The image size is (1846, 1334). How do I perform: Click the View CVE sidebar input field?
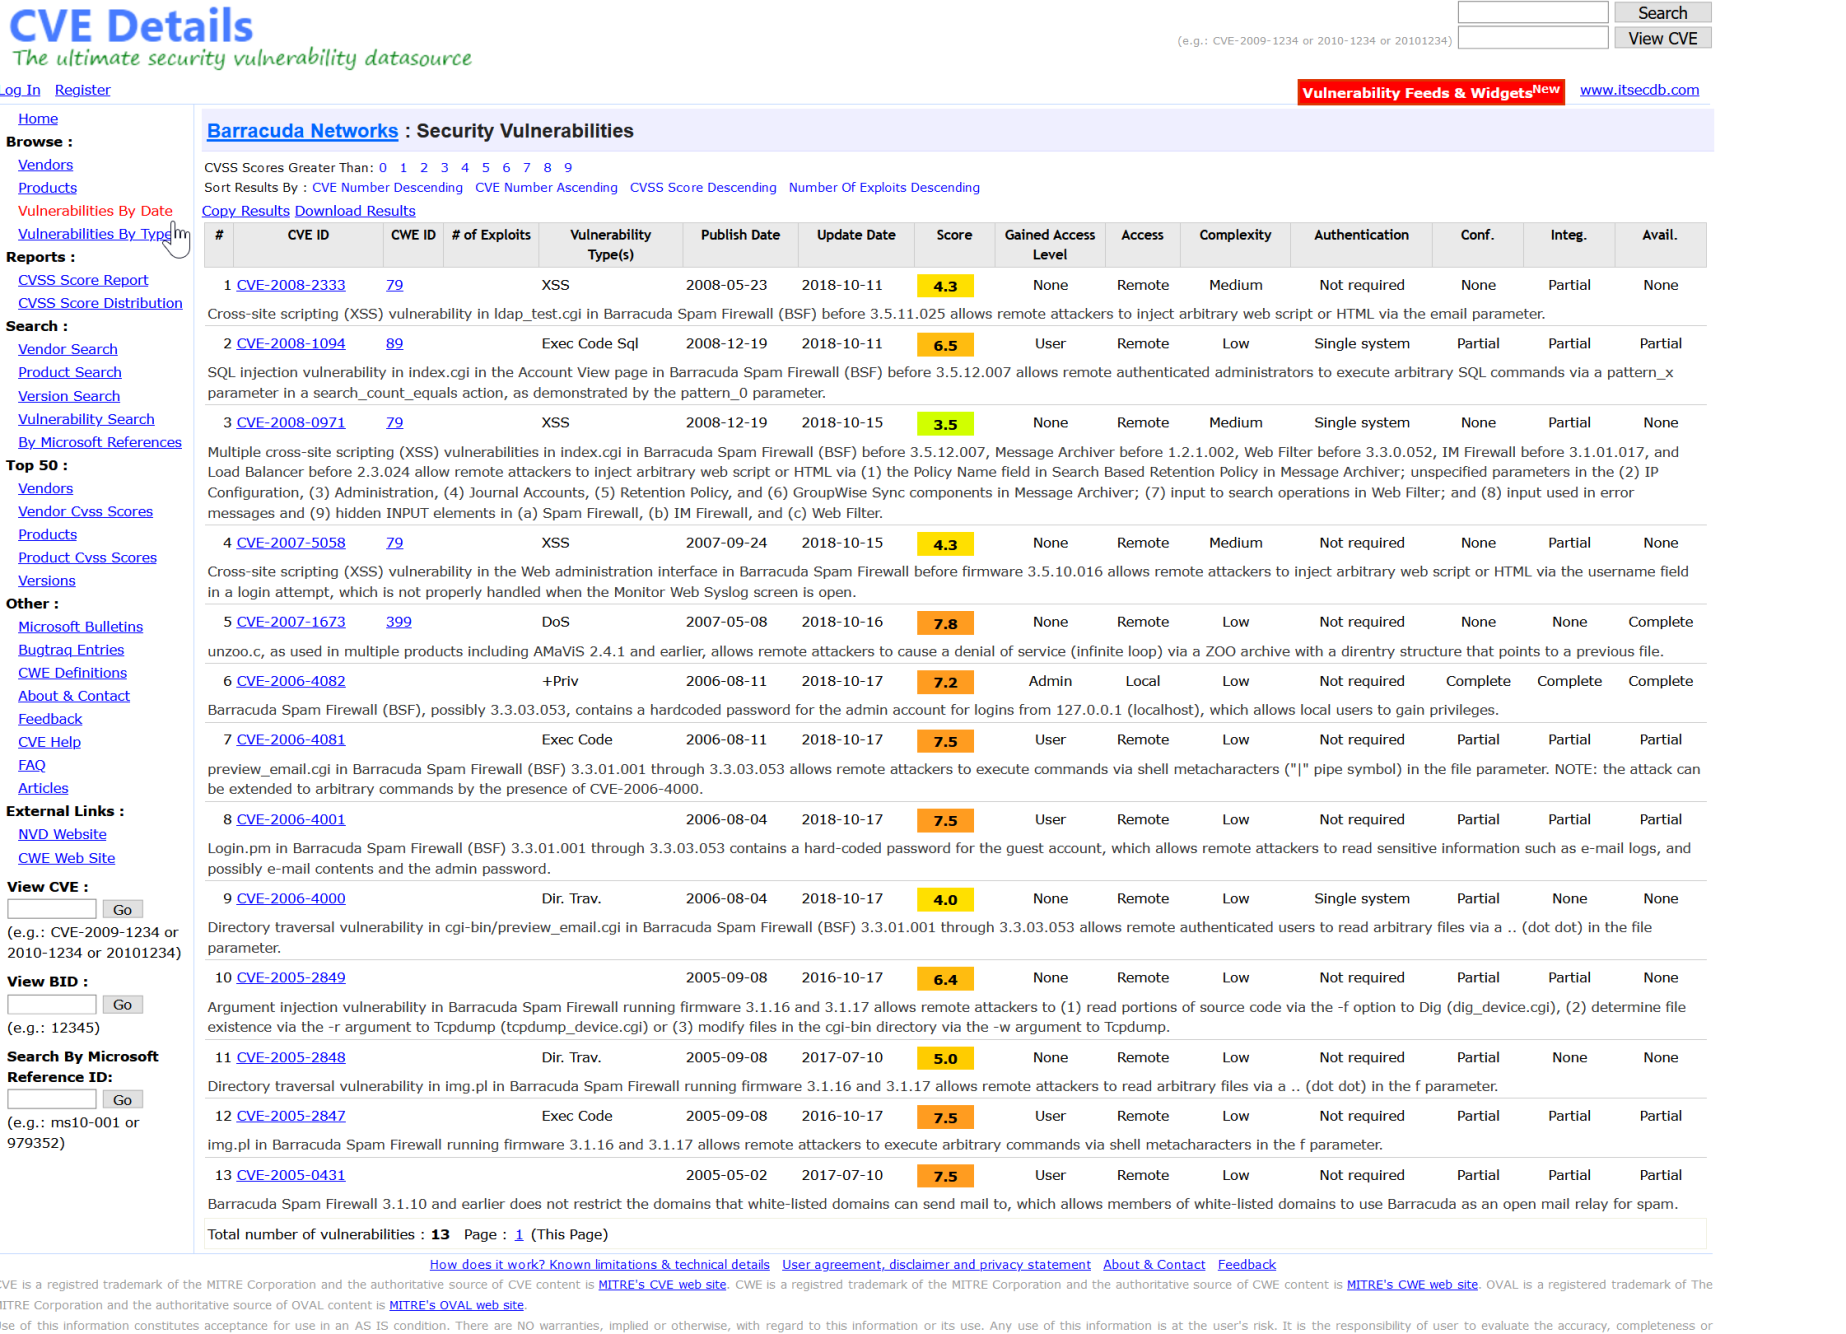(x=52, y=909)
